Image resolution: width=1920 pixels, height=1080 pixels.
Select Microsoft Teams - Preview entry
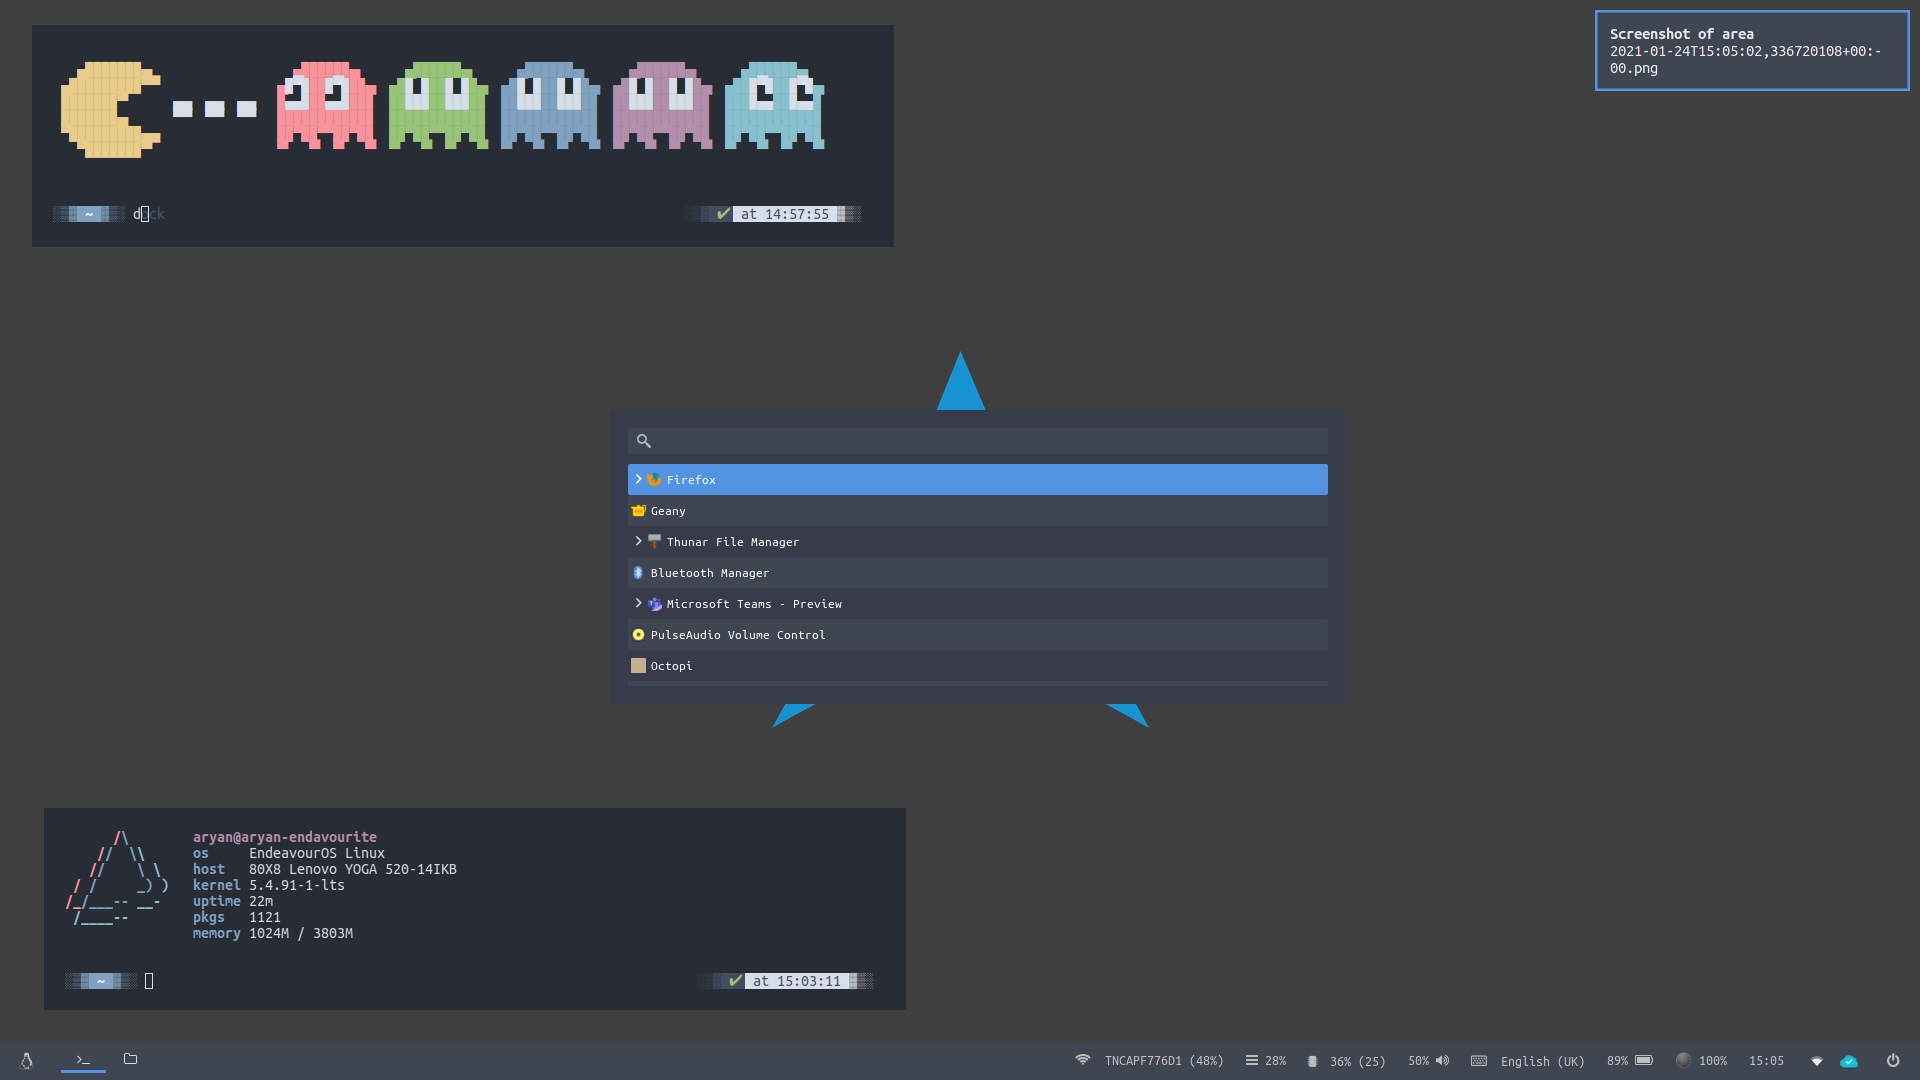pos(977,604)
